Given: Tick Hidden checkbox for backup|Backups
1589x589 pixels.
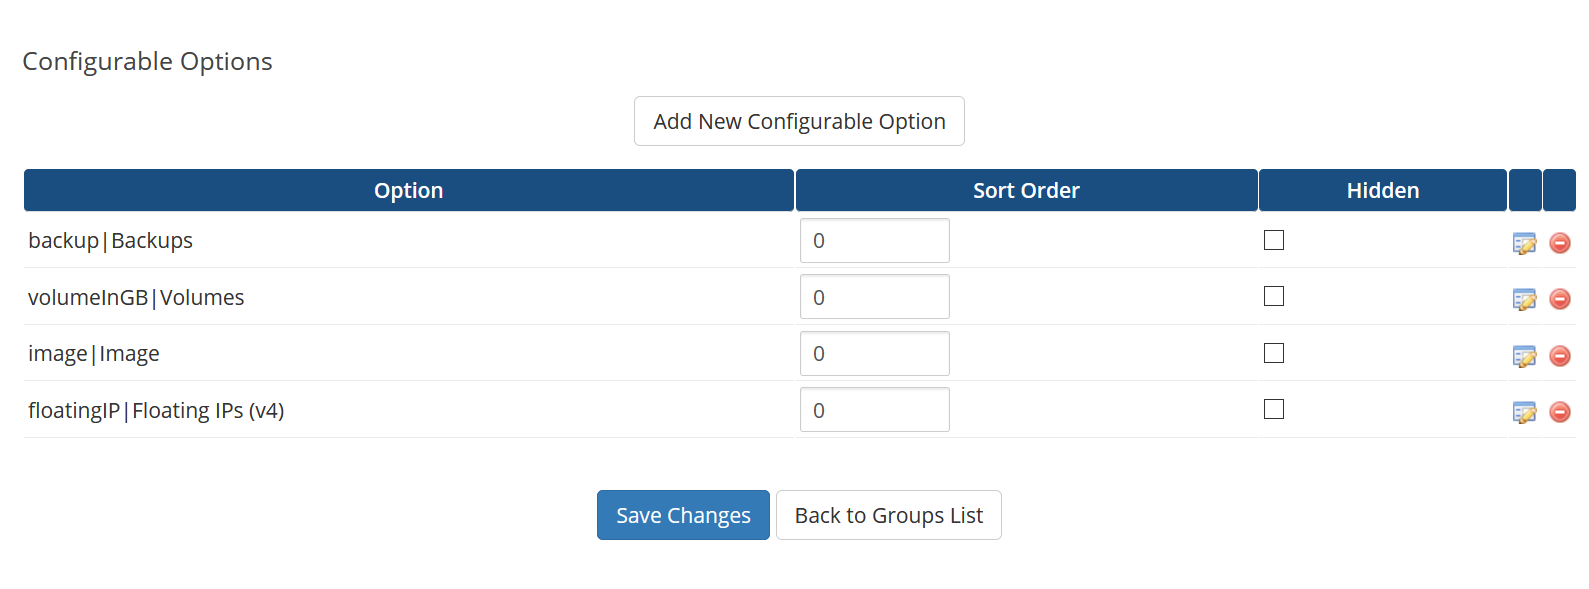Looking at the screenshot, I should (1274, 240).
